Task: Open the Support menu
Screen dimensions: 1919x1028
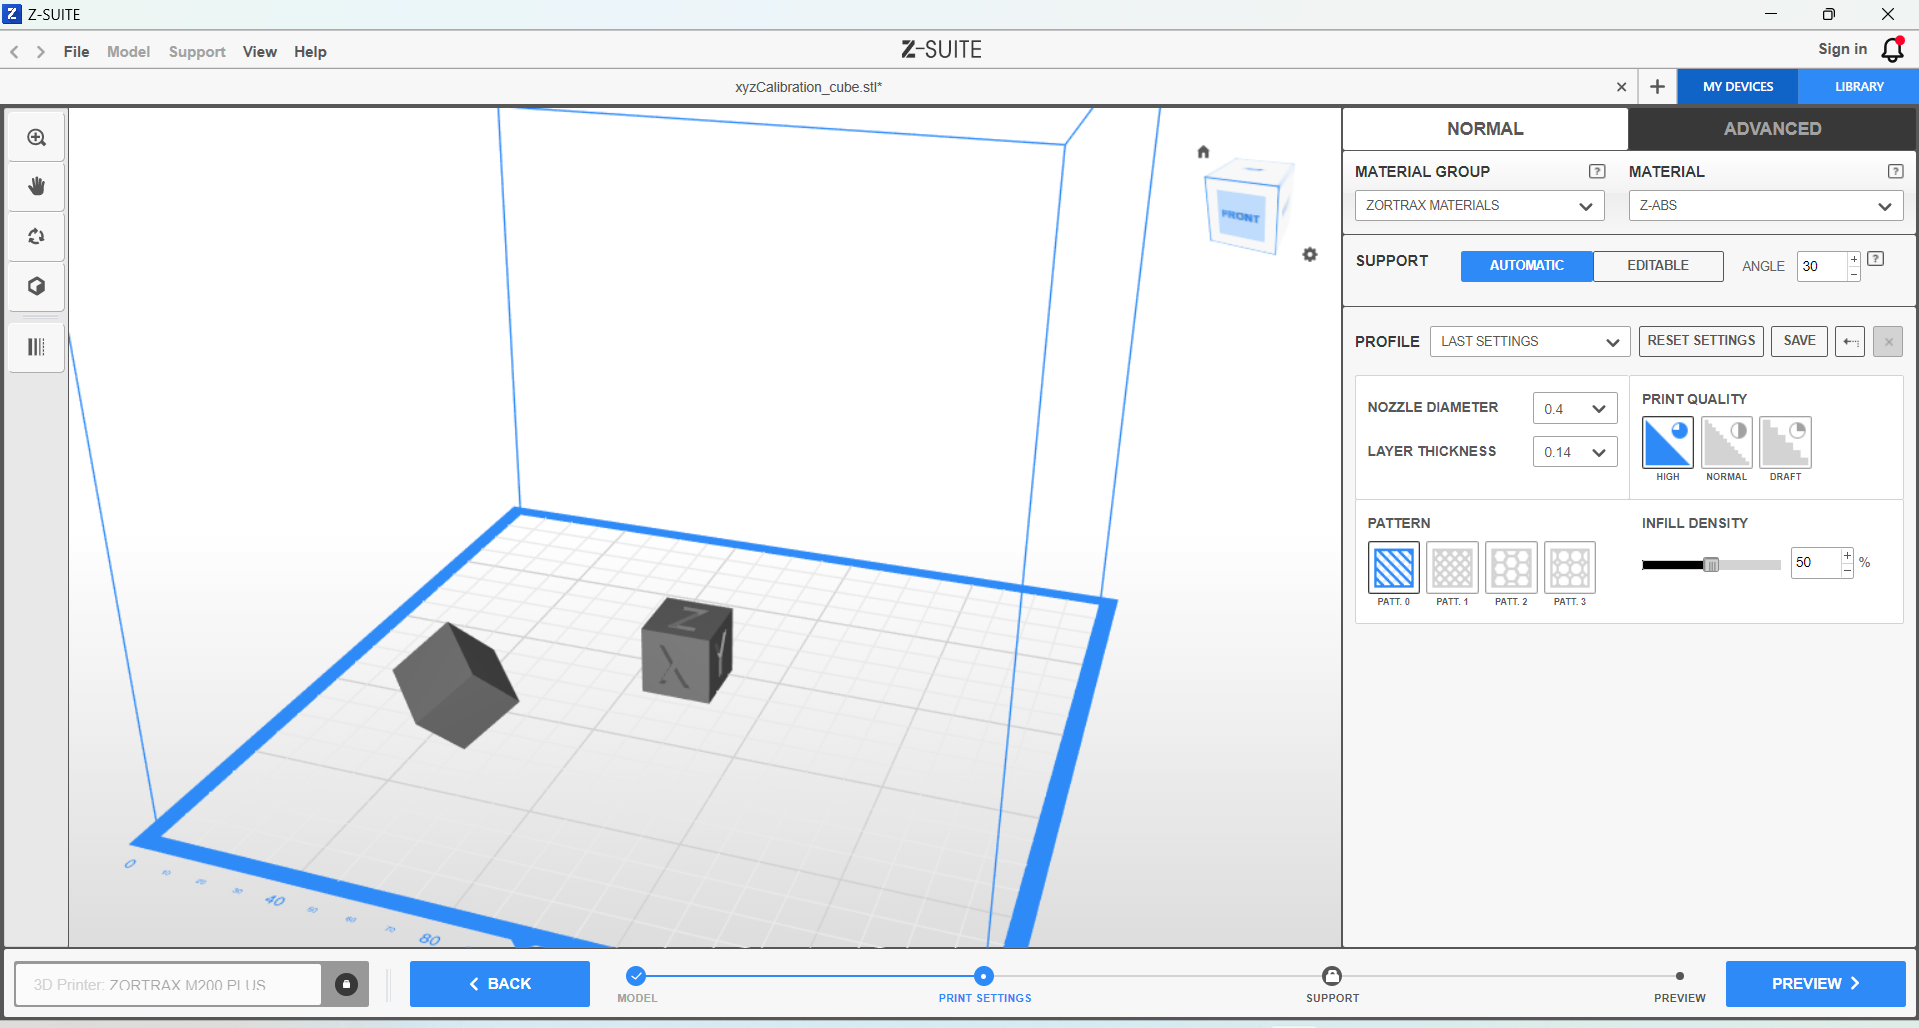Action: [197, 52]
